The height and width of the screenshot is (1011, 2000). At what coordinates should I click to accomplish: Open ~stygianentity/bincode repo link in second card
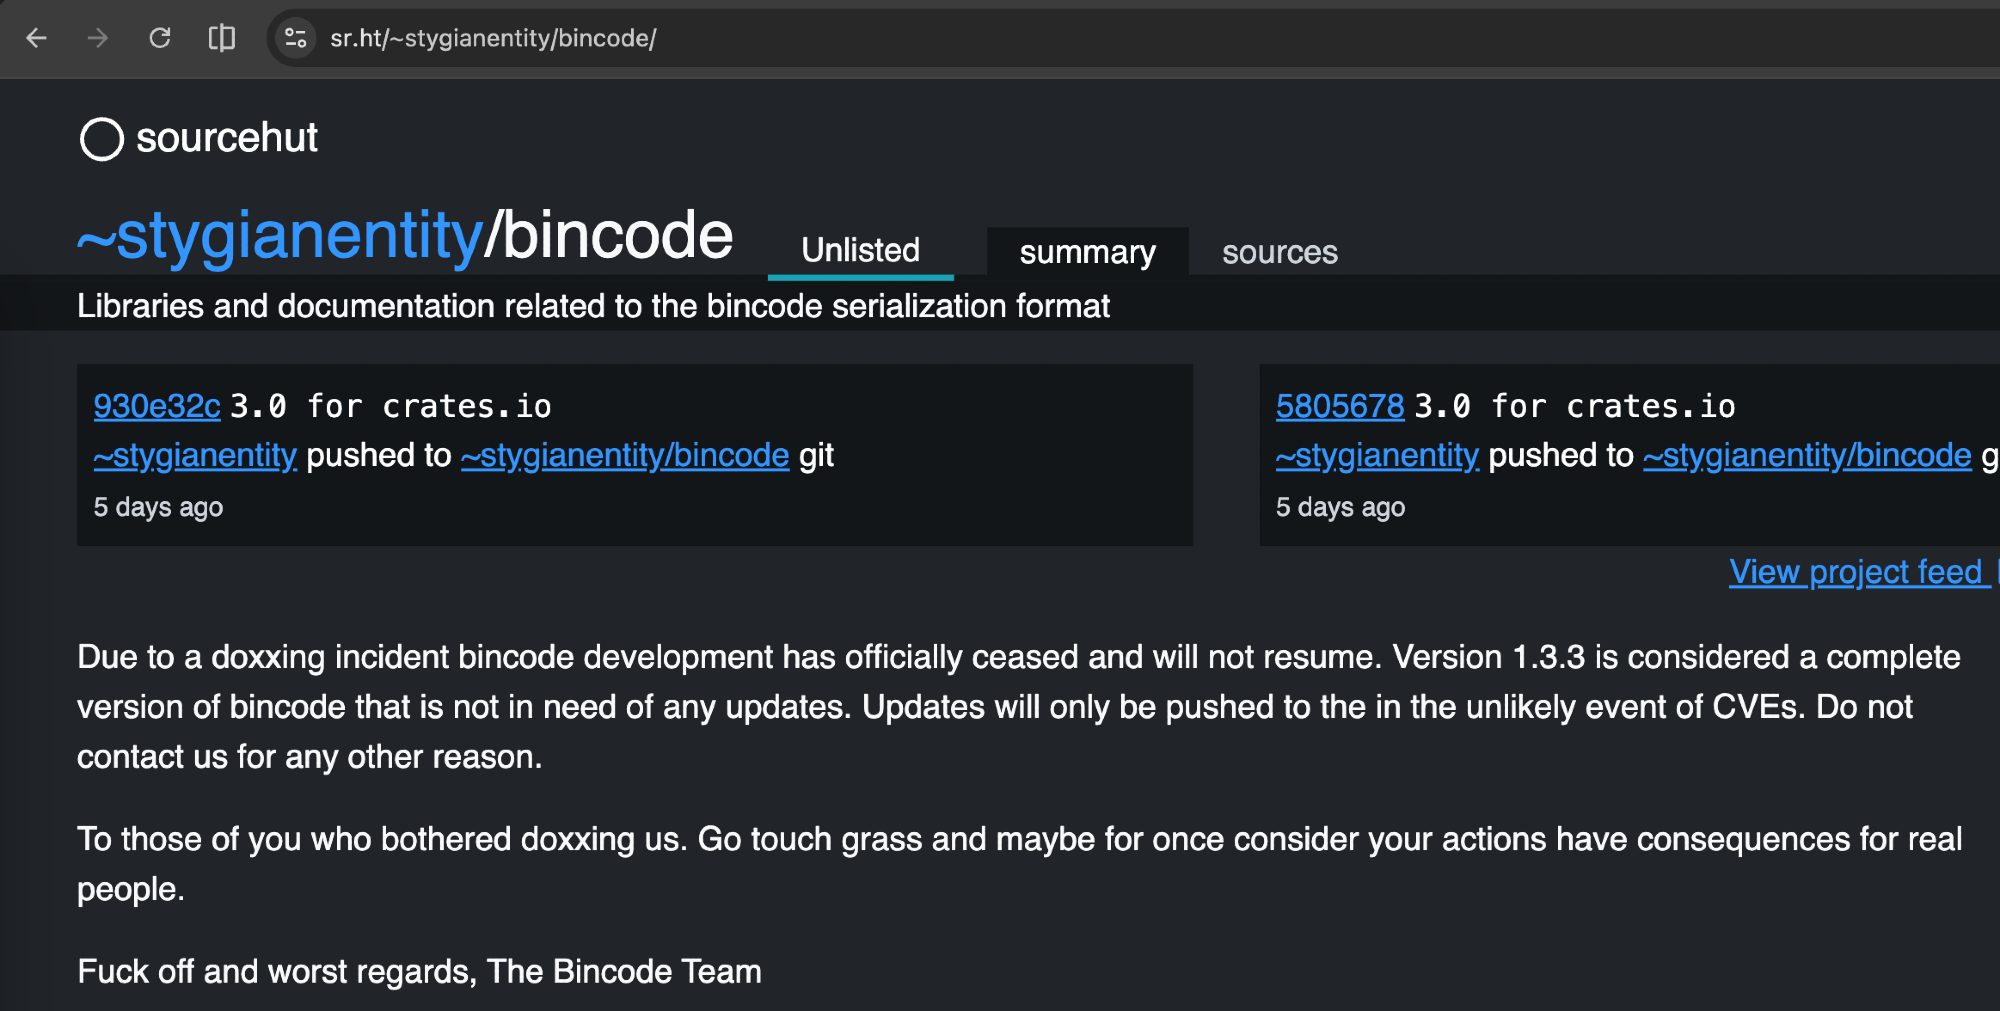(x=1807, y=456)
